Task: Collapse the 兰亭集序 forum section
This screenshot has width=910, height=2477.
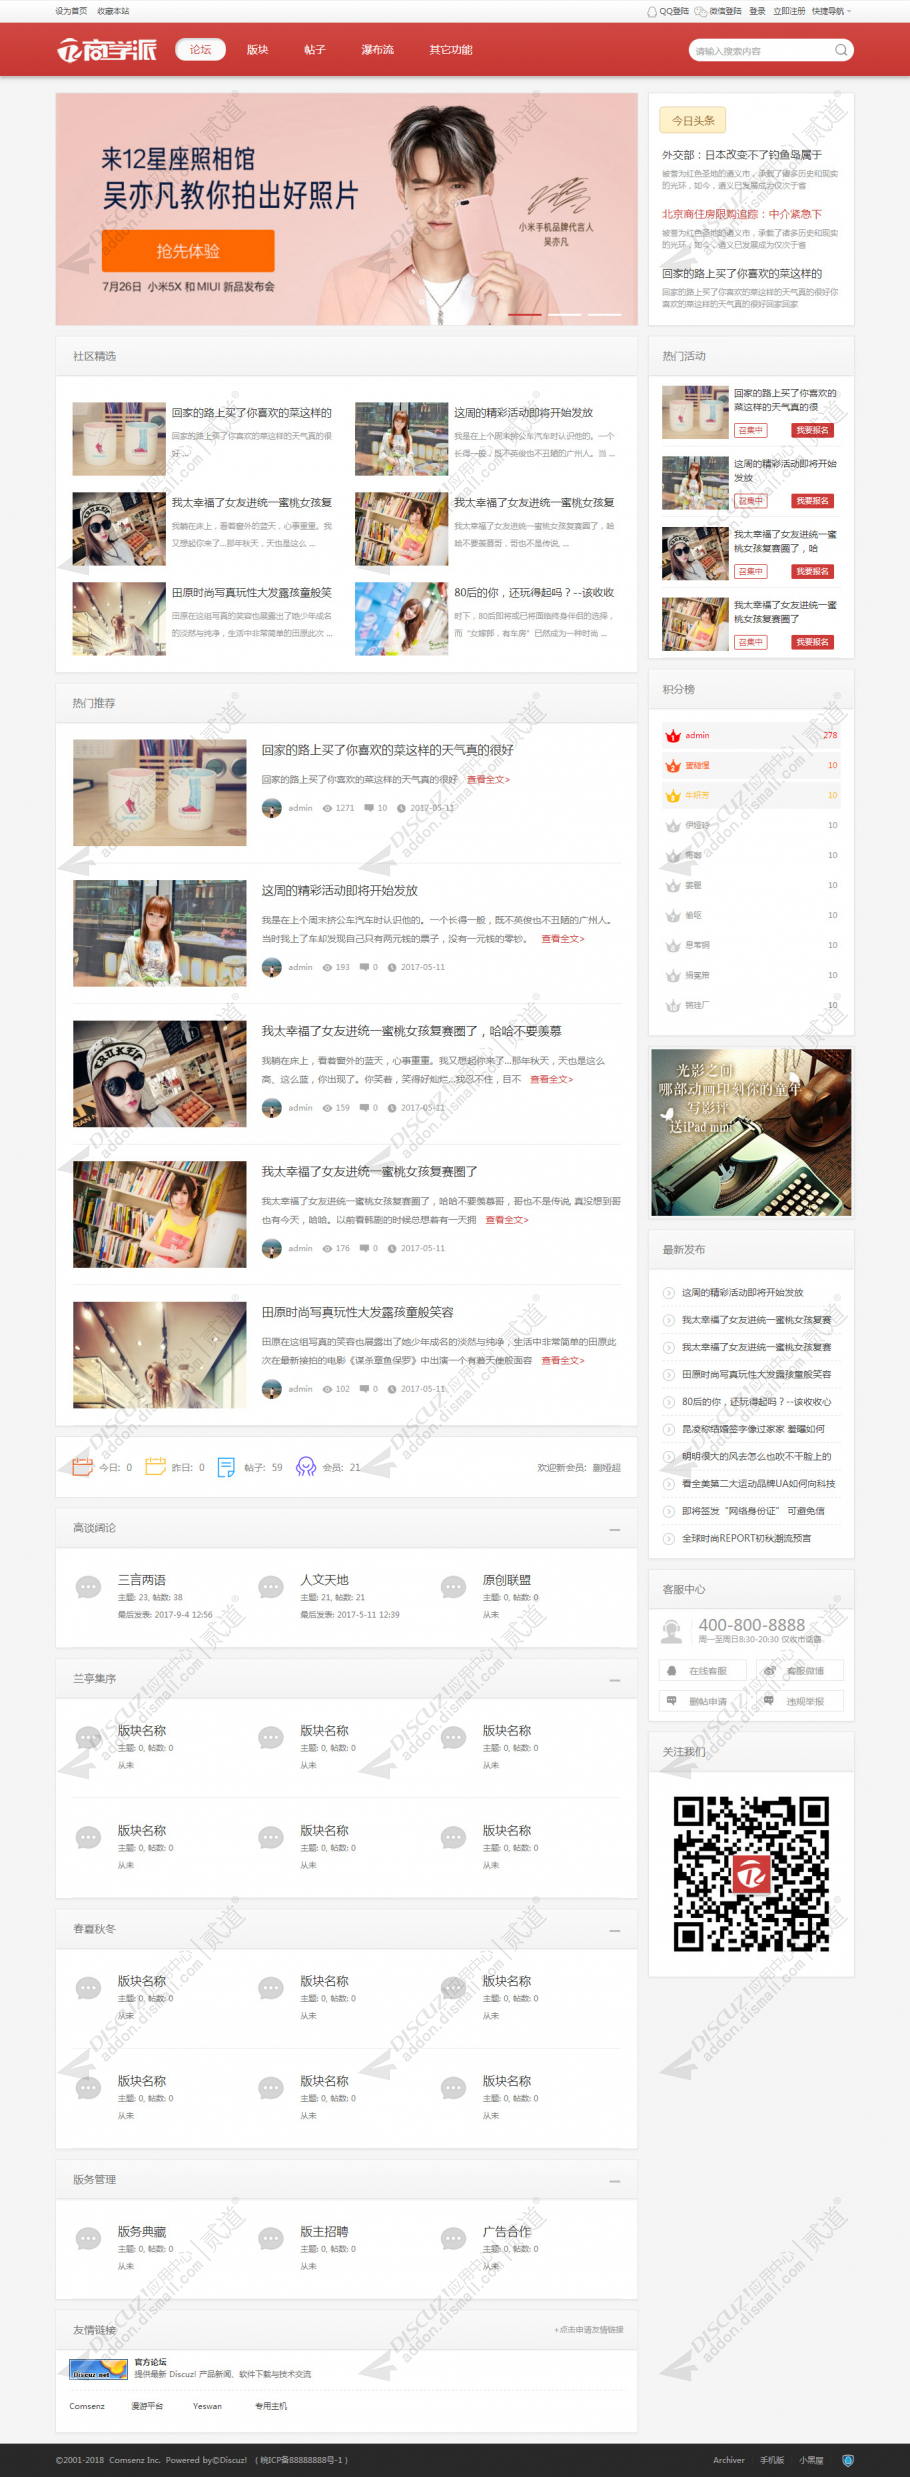Action: click(x=615, y=1679)
